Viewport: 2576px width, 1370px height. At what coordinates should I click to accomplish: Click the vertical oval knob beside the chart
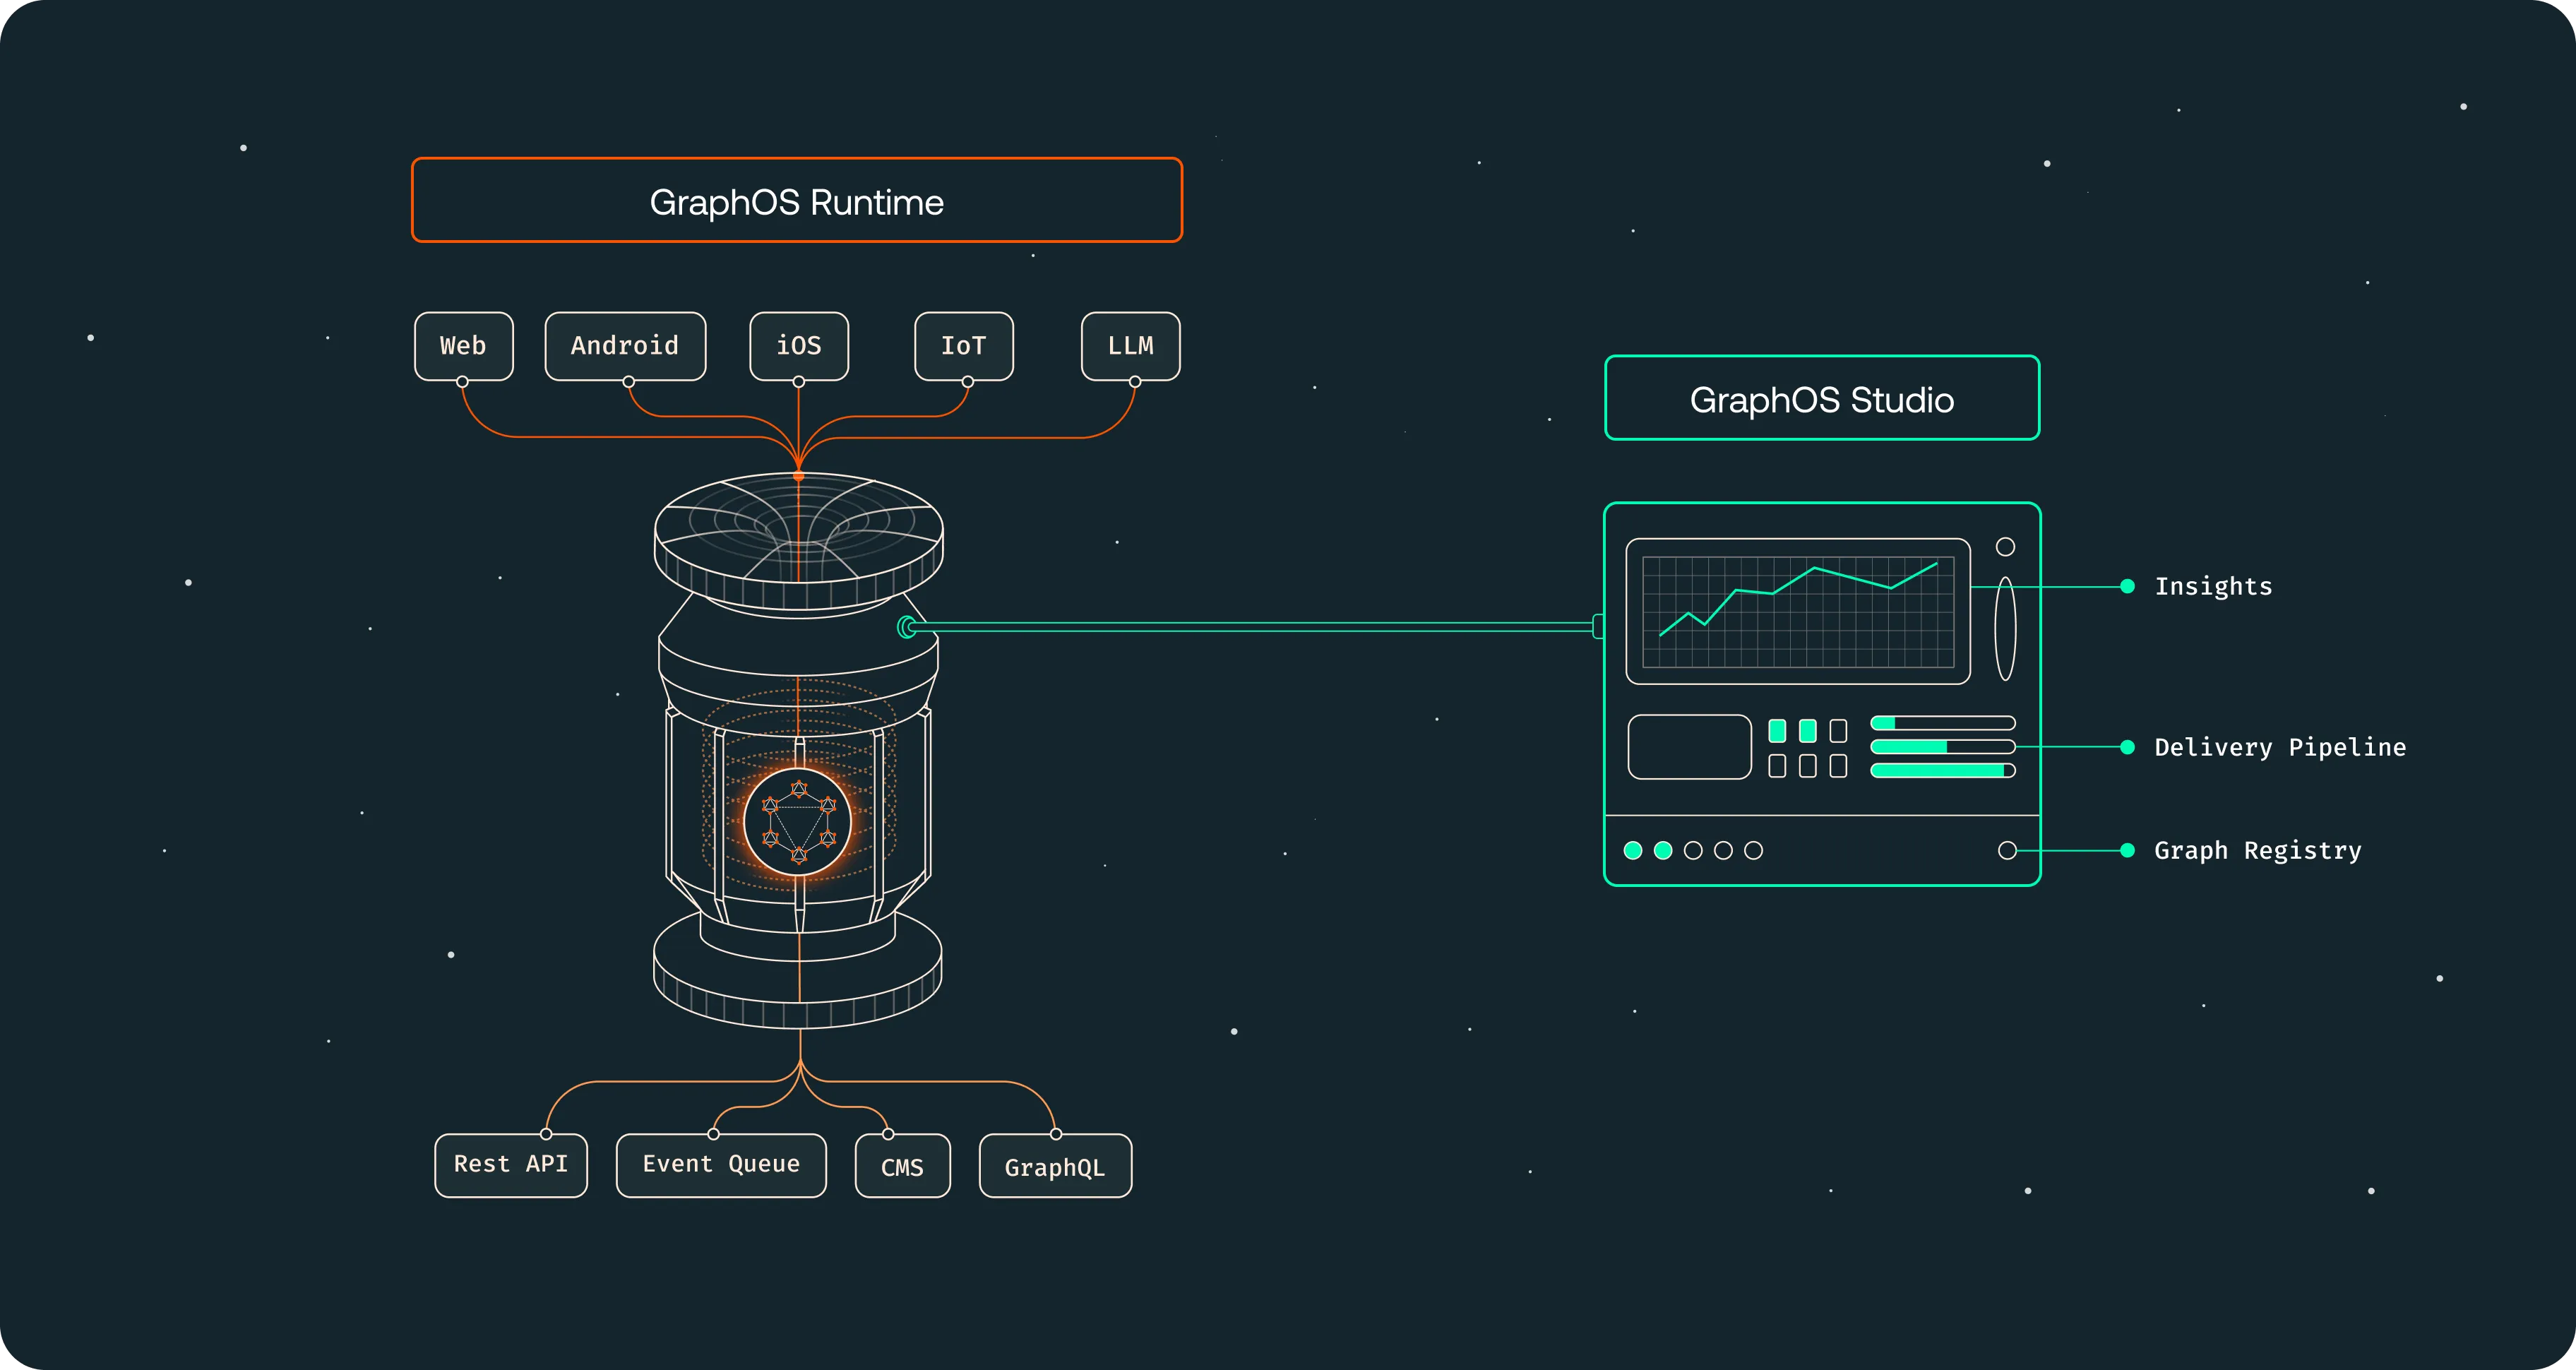point(2005,629)
